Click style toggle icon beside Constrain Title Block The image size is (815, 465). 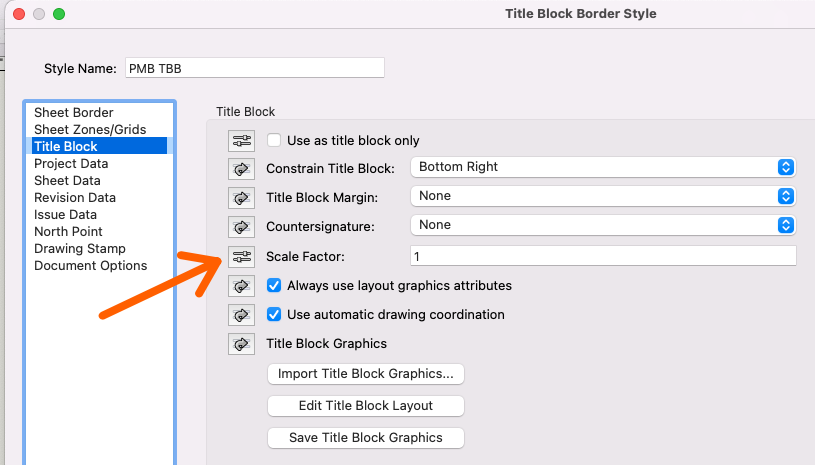(241, 168)
